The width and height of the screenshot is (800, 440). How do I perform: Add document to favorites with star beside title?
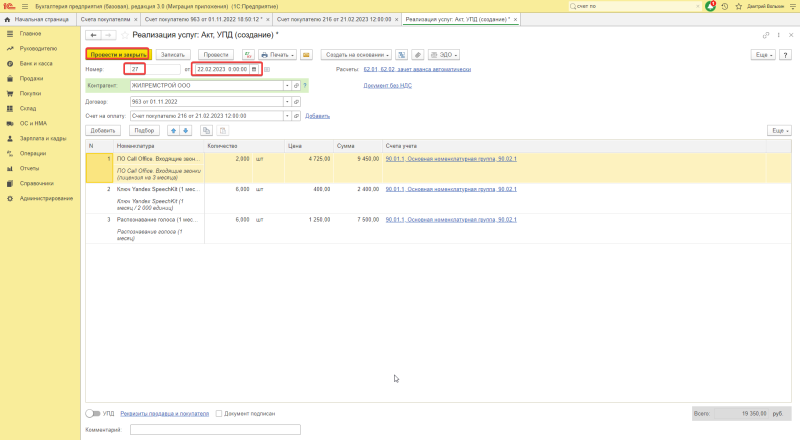pos(125,35)
